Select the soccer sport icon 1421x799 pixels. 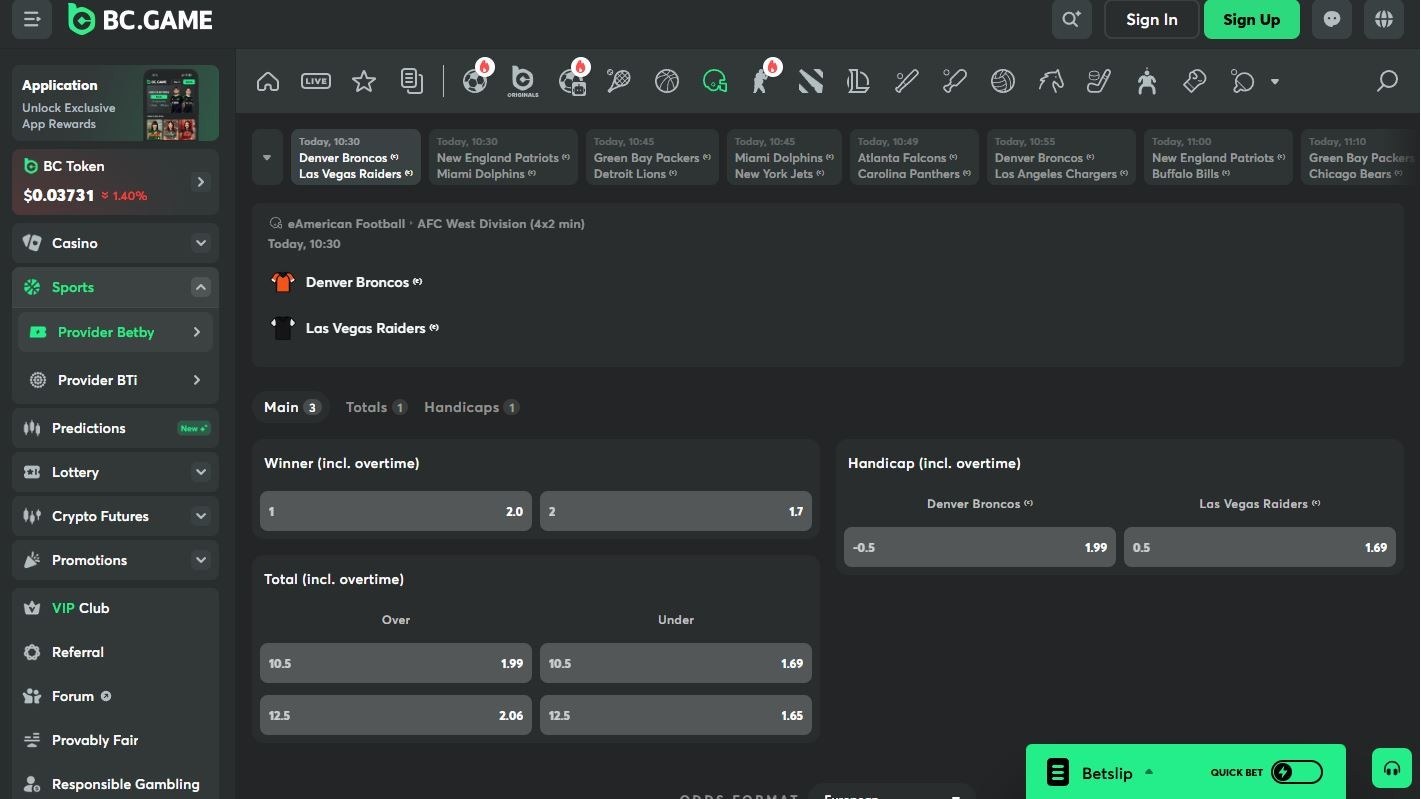475,81
